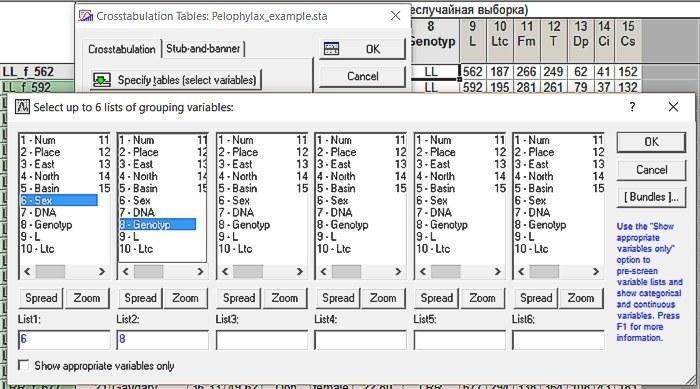Click Zoom under the fourth list
The width and height of the screenshot is (700, 389).
[x=383, y=298]
